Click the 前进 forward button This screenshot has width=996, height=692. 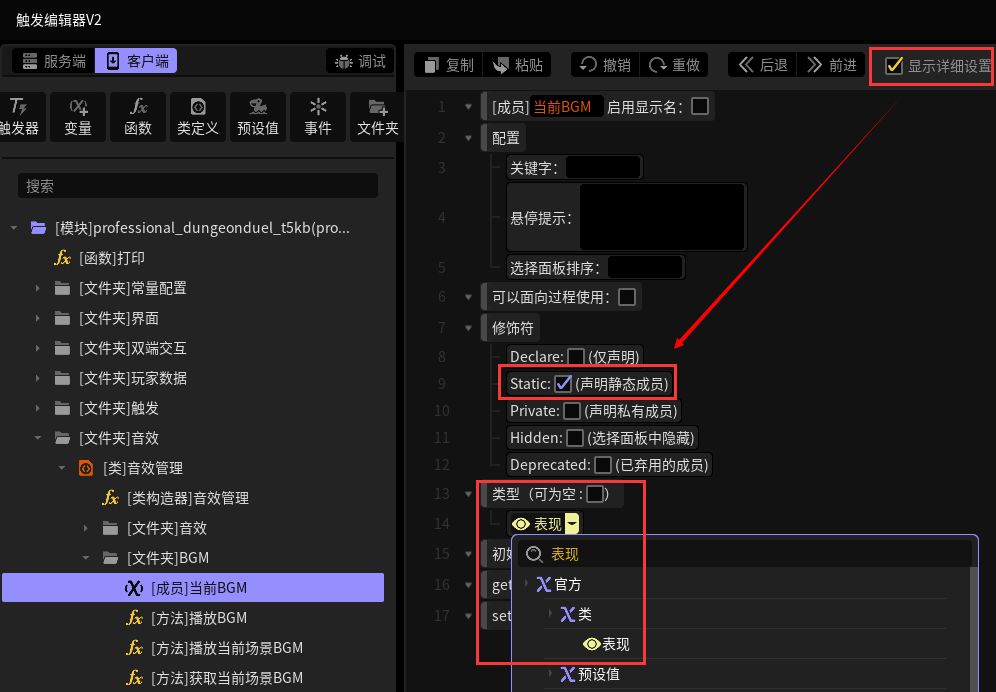(831, 65)
